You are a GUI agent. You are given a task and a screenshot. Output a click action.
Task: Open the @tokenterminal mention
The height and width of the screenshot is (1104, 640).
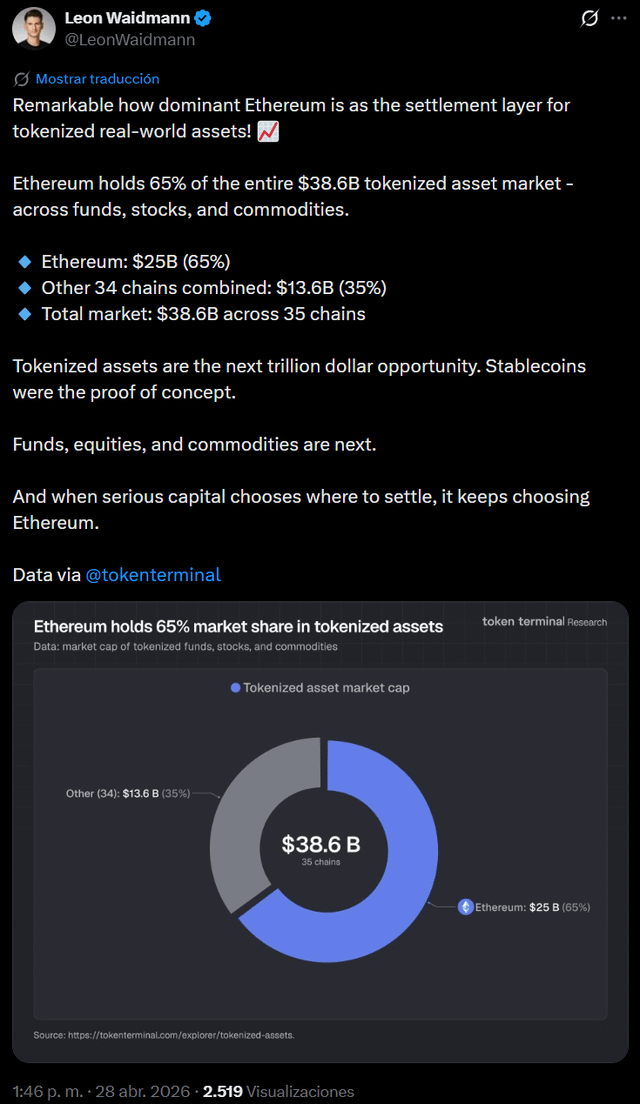tap(153, 575)
